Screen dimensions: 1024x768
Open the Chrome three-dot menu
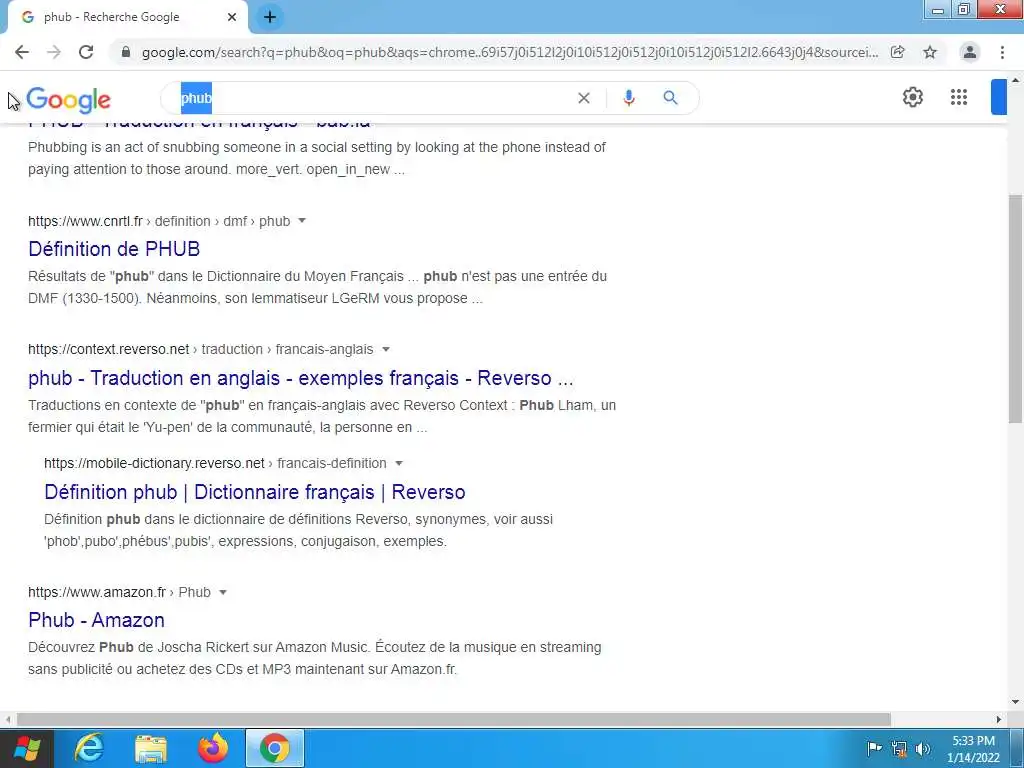coord(1002,52)
